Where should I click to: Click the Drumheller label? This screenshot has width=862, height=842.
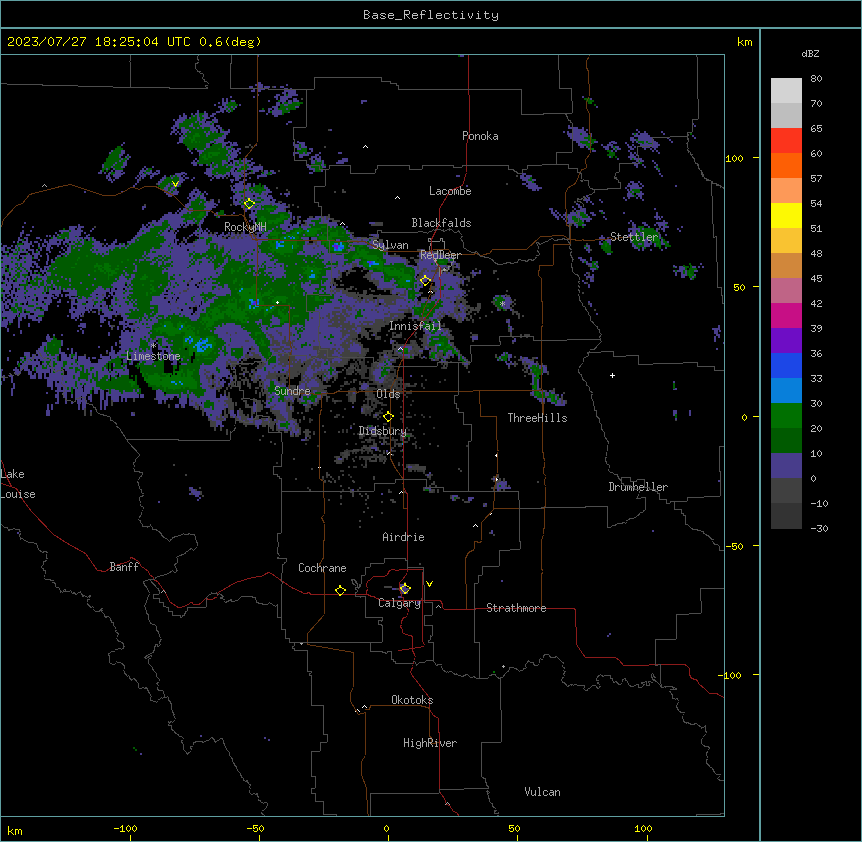638,487
